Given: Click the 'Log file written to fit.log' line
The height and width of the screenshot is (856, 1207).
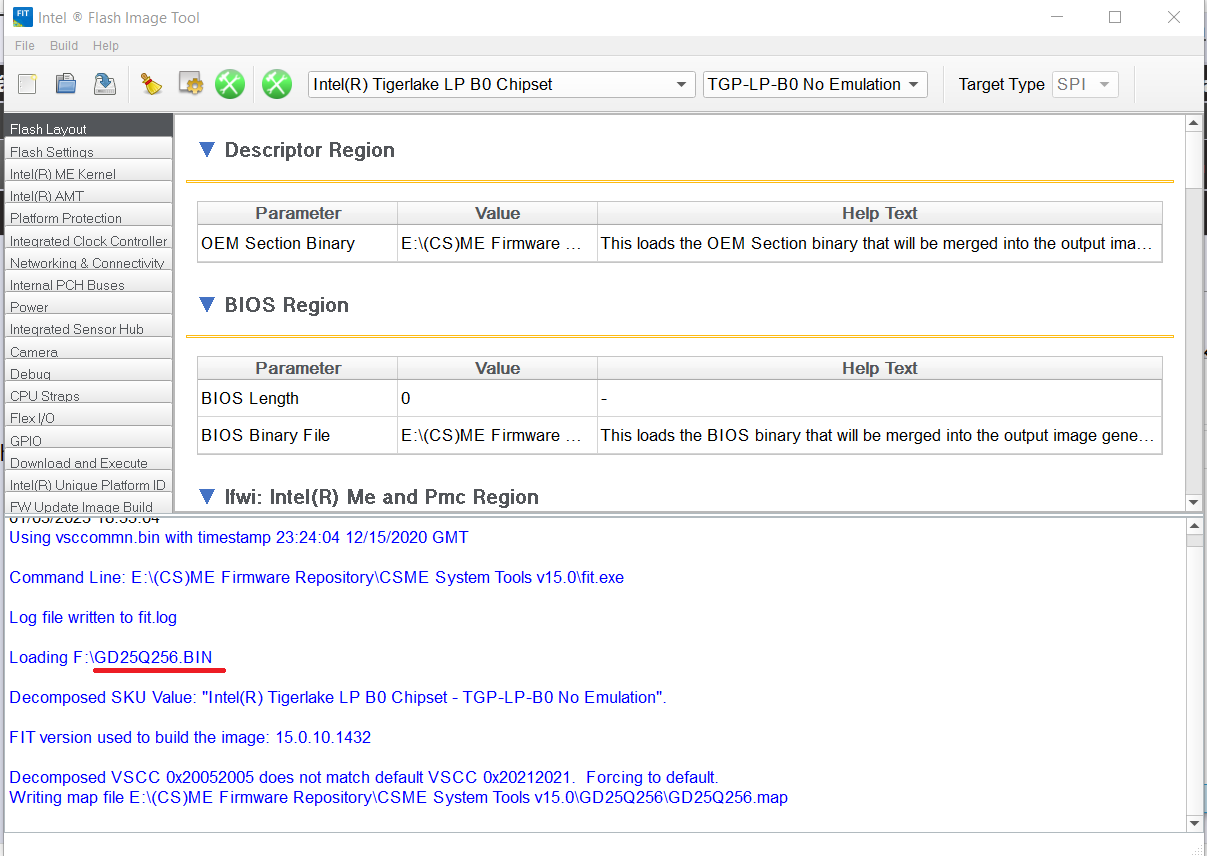Looking at the screenshot, I should 93,617.
